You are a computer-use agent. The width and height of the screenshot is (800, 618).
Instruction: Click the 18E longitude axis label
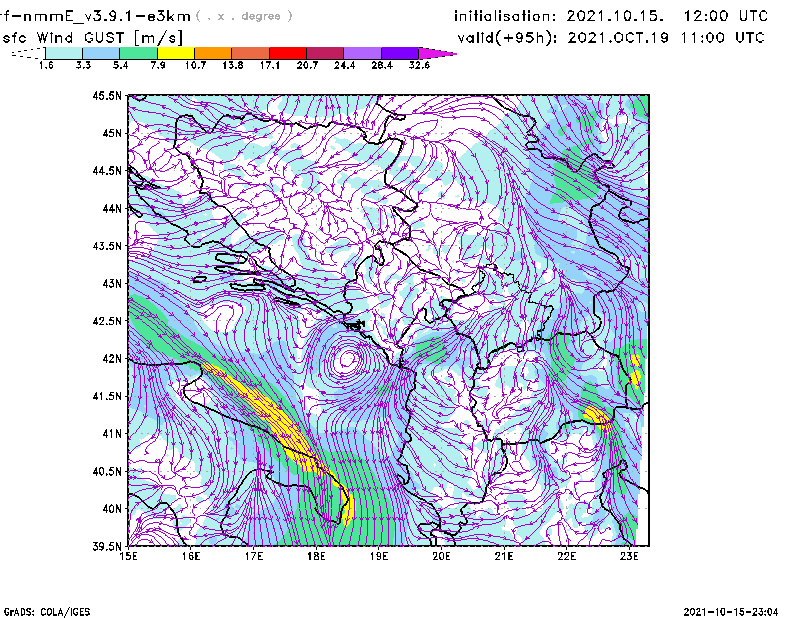[x=316, y=556]
